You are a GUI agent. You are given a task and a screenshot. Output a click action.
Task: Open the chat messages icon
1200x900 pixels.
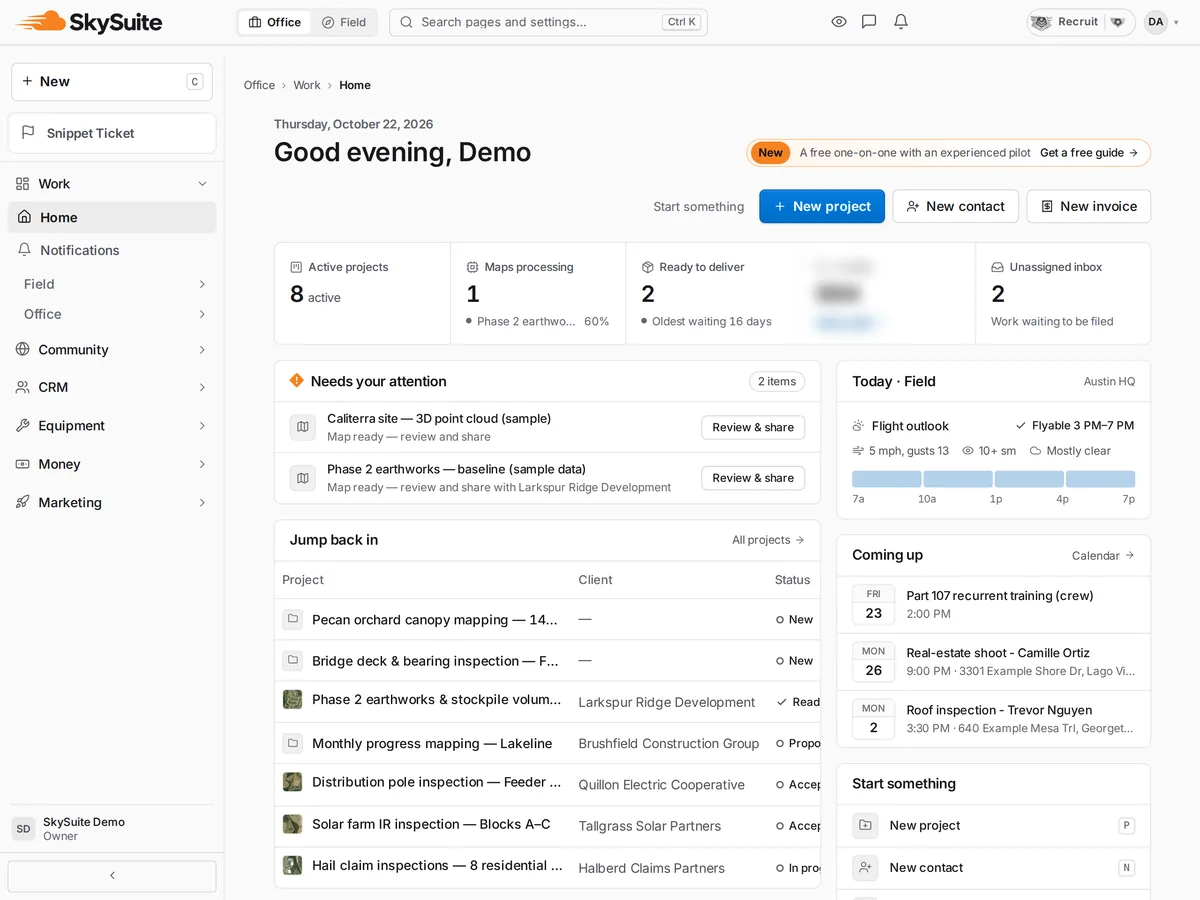[869, 22]
